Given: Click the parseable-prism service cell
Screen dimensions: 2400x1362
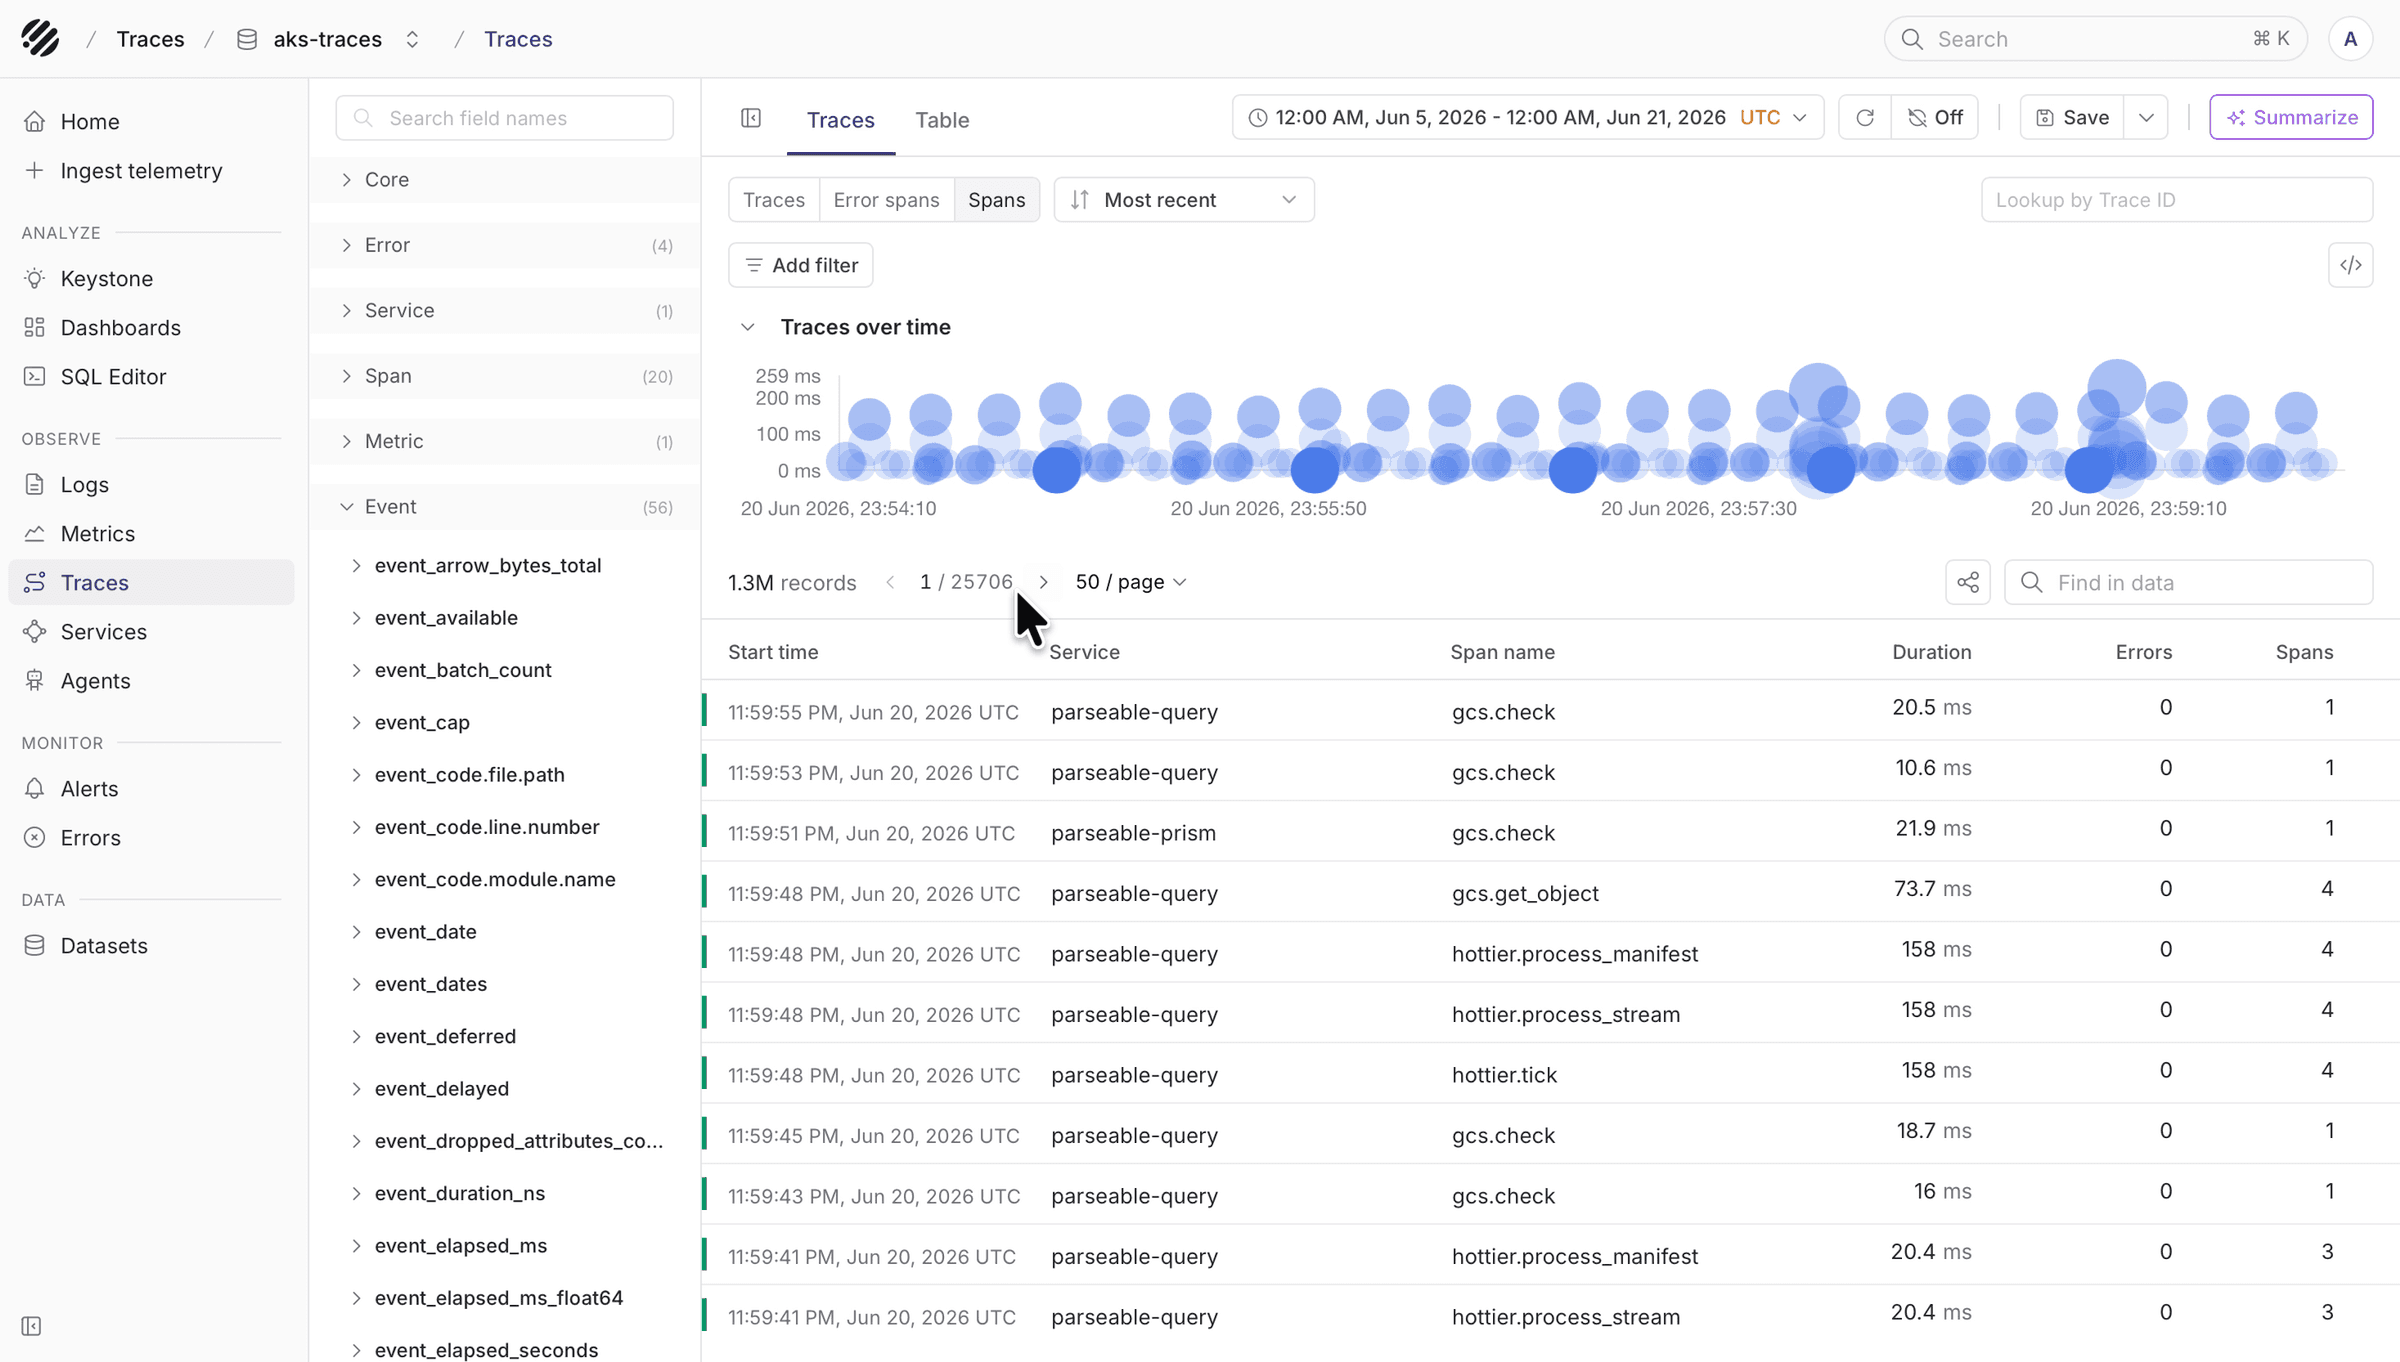Looking at the screenshot, I should point(1133,833).
